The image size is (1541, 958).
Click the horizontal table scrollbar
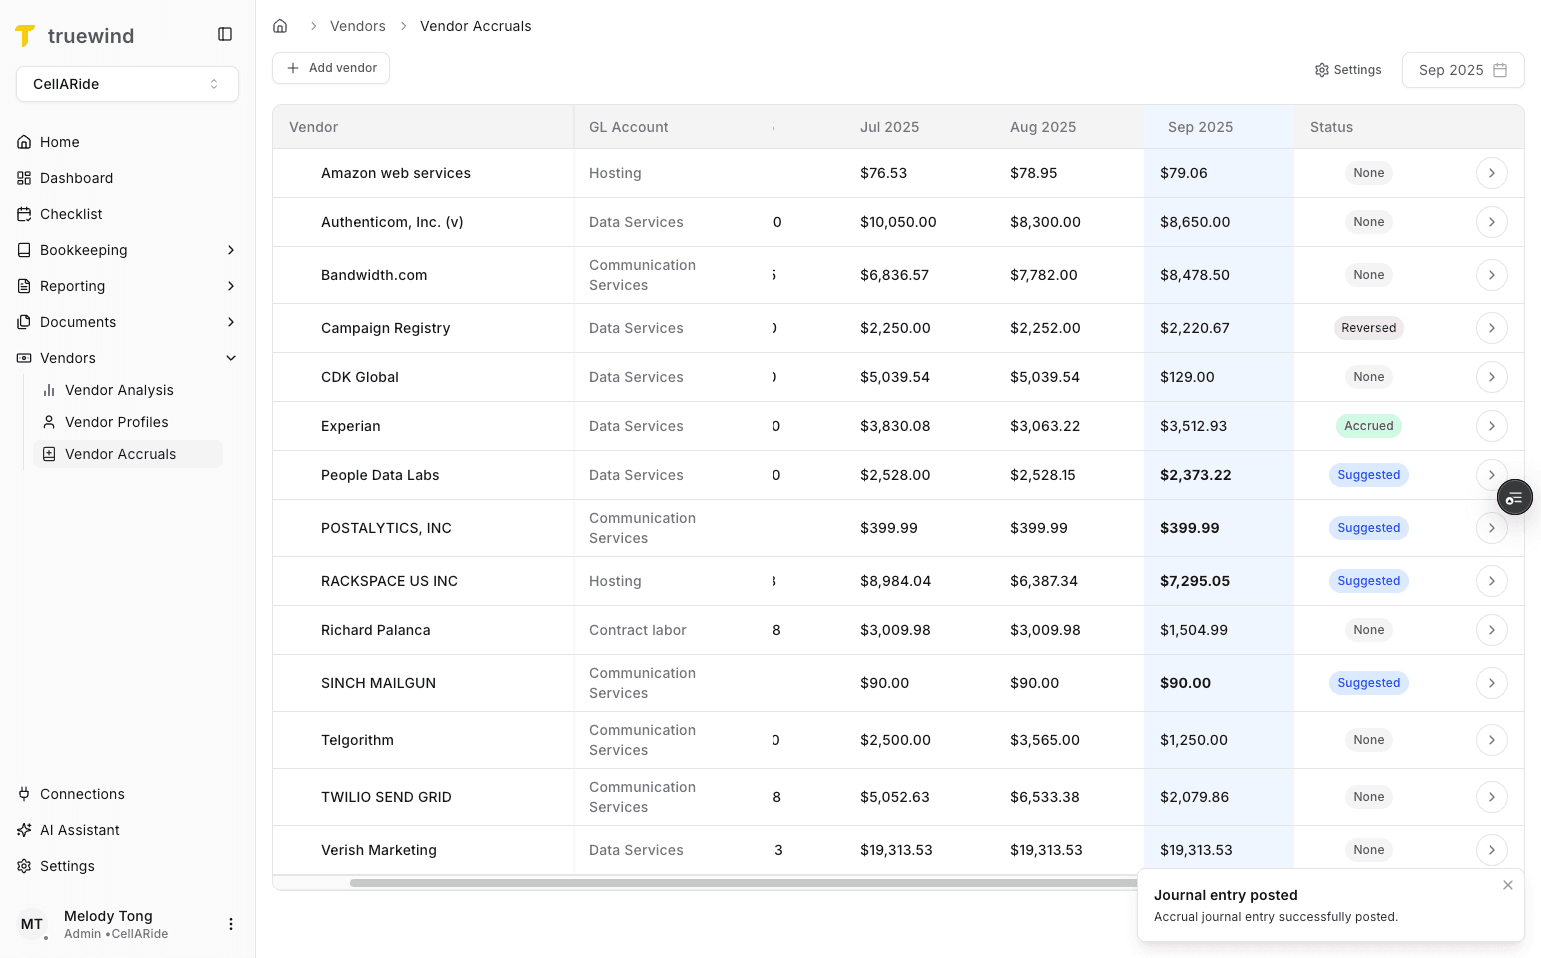(744, 883)
